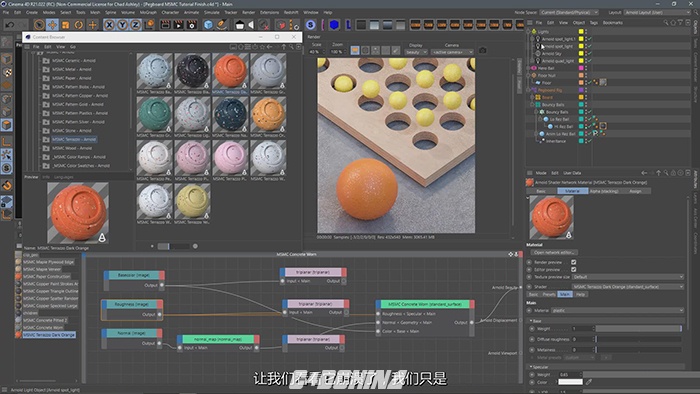
Task: Switch to Assign tab in Attributes
Action: [635, 191]
